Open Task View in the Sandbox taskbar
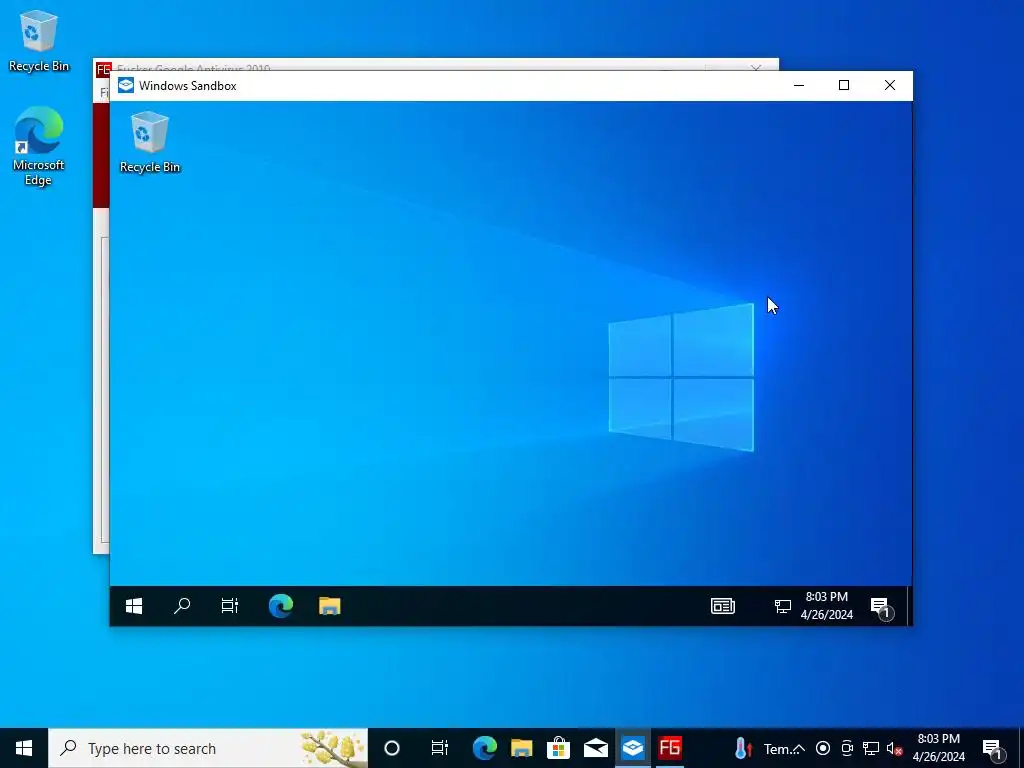 point(229,606)
